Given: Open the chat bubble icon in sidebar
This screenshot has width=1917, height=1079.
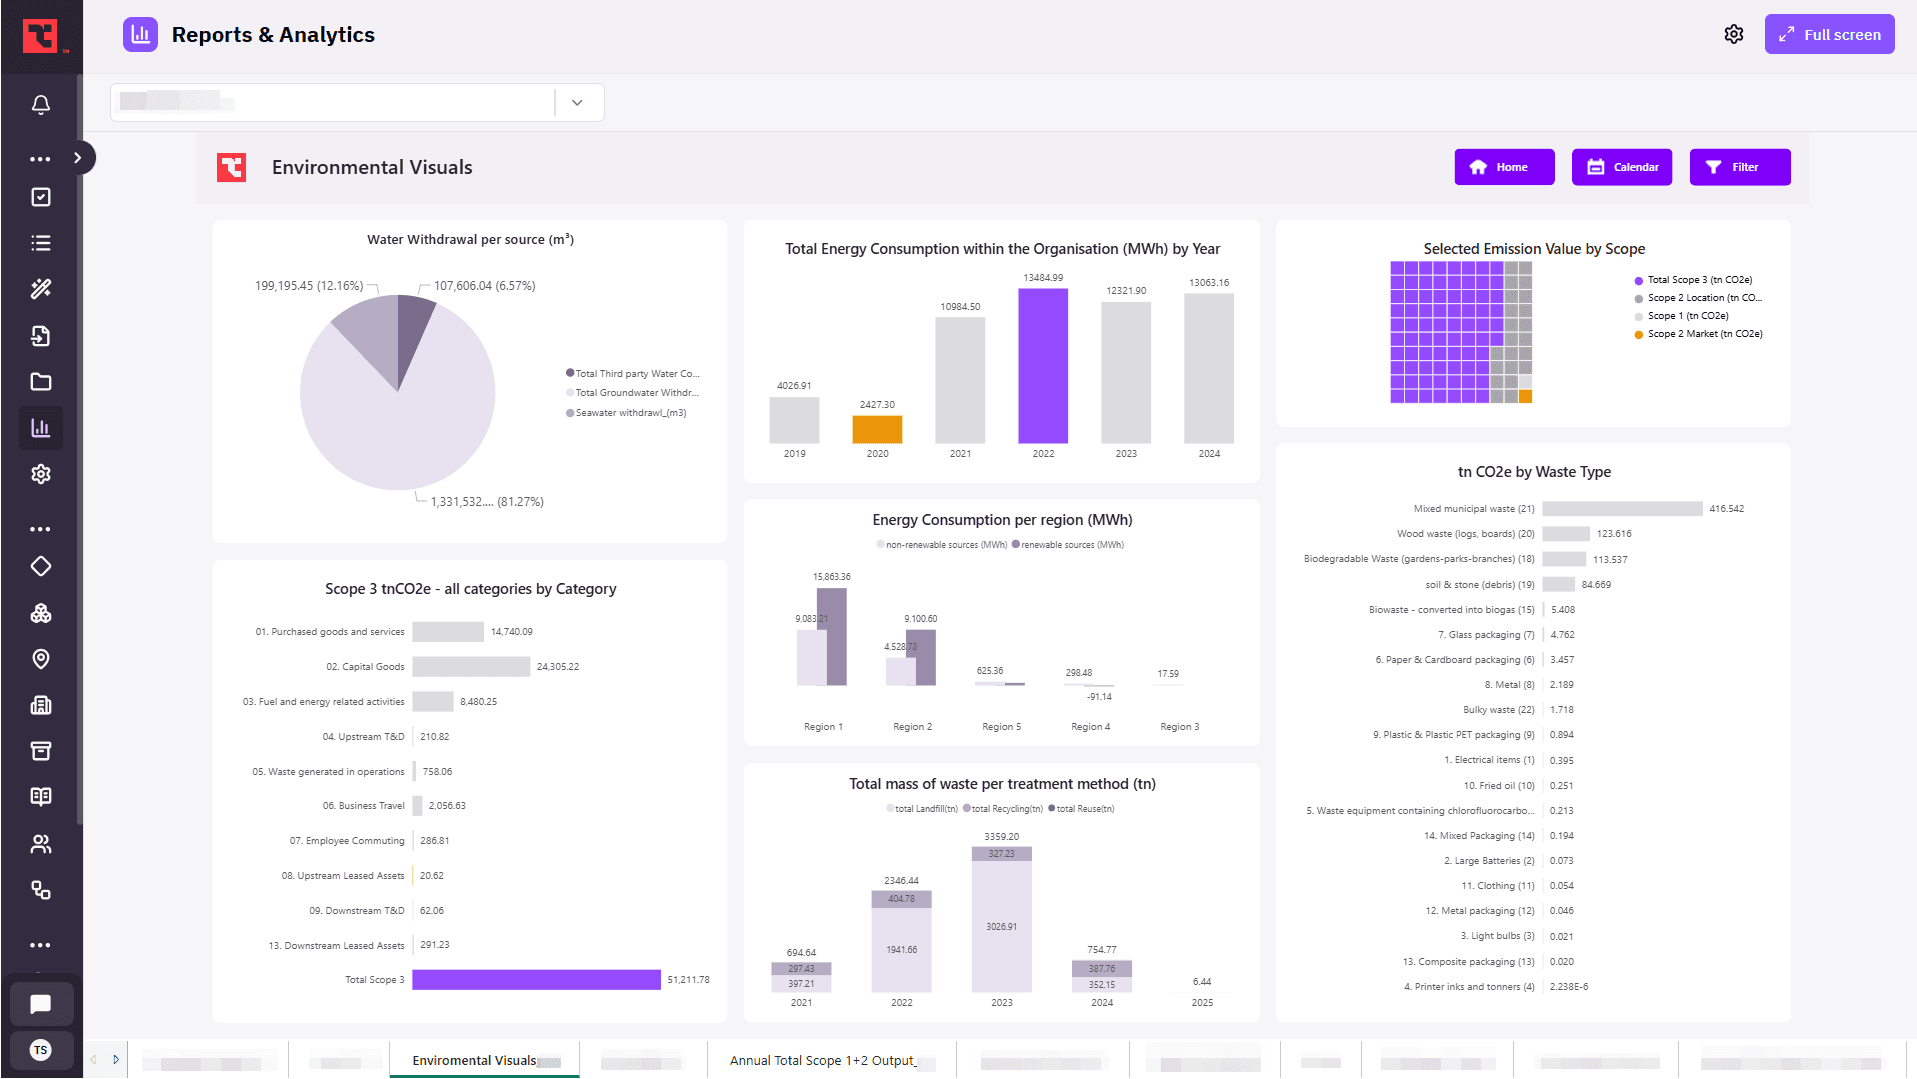Looking at the screenshot, I should coord(41,1004).
